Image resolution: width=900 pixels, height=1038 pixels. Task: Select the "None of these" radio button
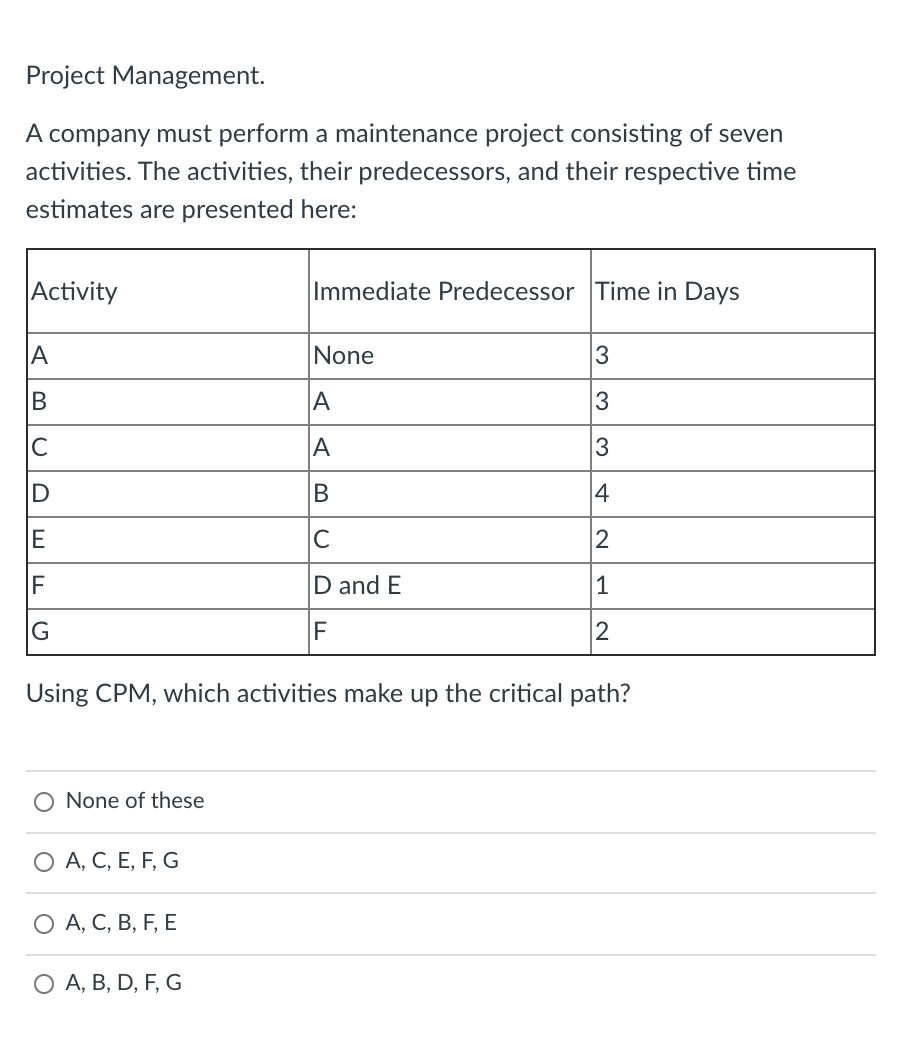point(44,801)
